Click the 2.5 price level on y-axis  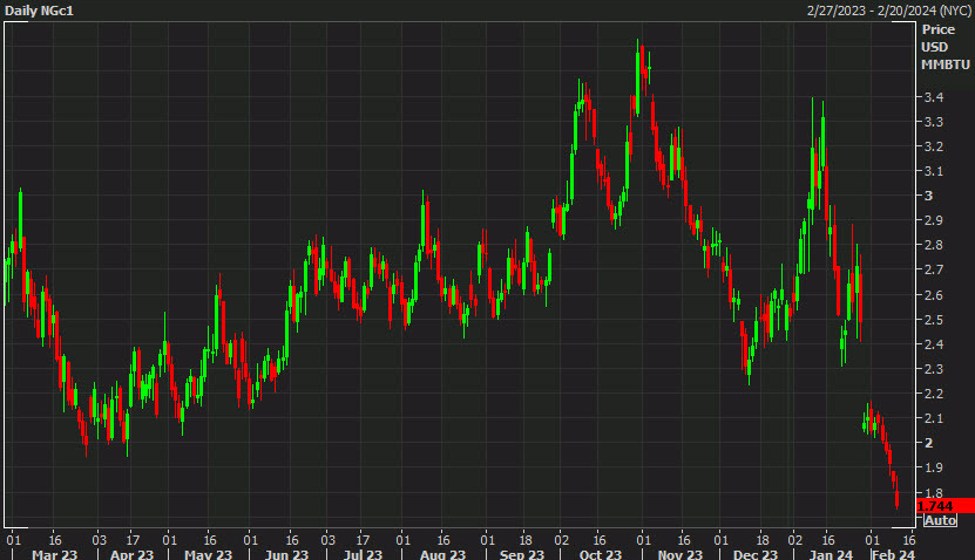tap(935, 319)
